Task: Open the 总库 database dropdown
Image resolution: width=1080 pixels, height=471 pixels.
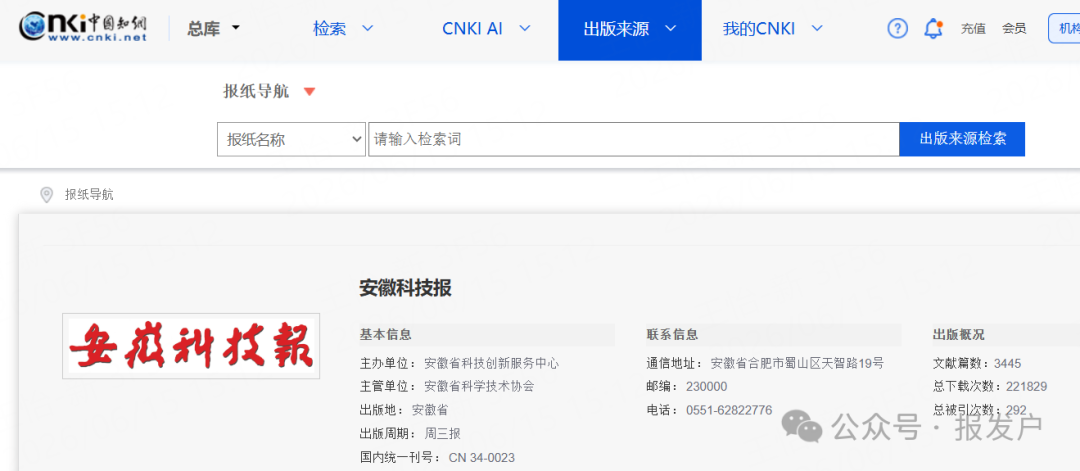Action: pyautogui.click(x=214, y=28)
